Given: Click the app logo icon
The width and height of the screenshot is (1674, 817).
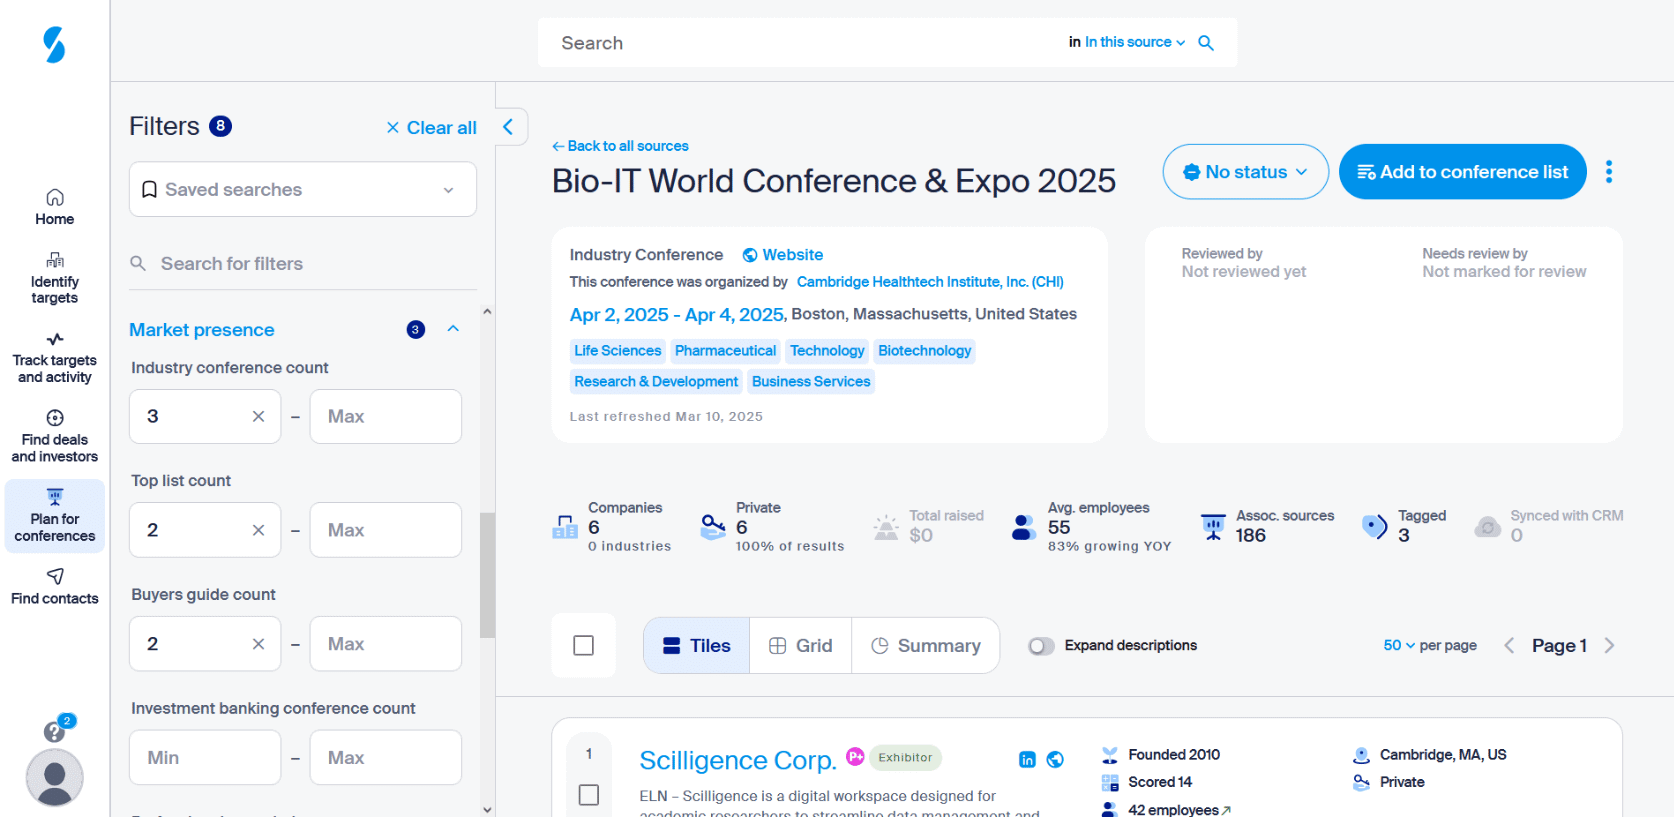Looking at the screenshot, I should (x=54, y=45).
